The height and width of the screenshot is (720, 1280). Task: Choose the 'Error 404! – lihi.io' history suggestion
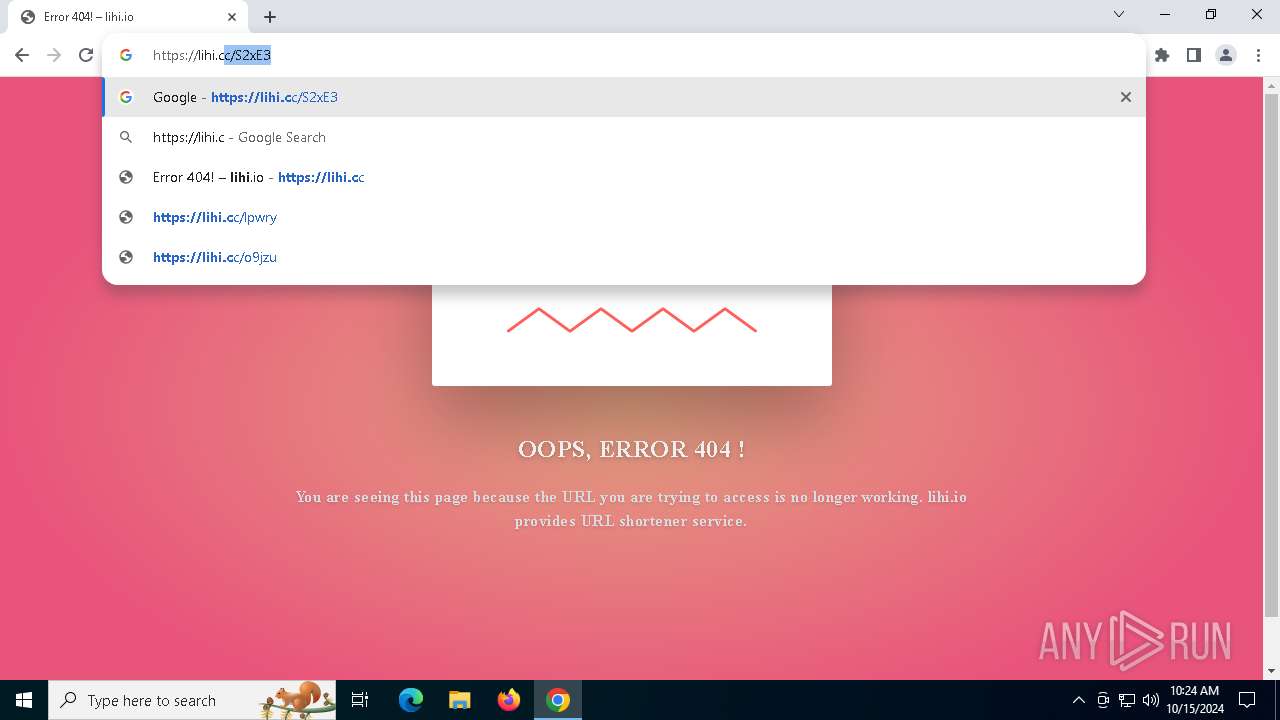(x=624, y=177)
